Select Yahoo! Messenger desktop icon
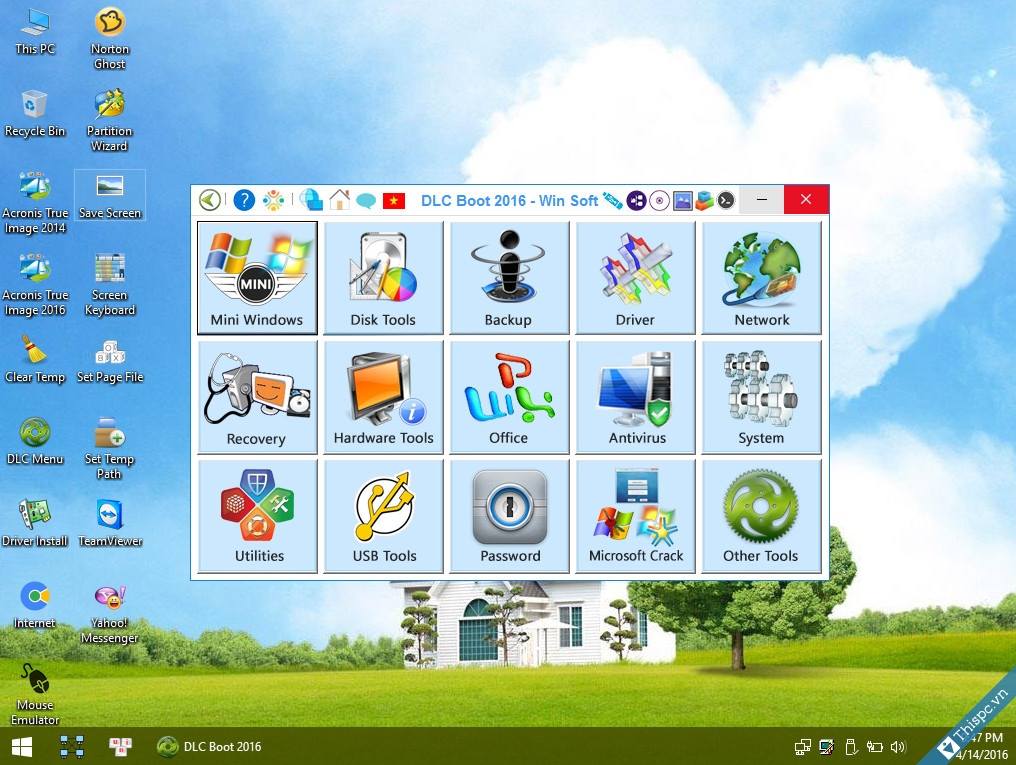This screenshot has height=765, width=1016. [110, 613]
